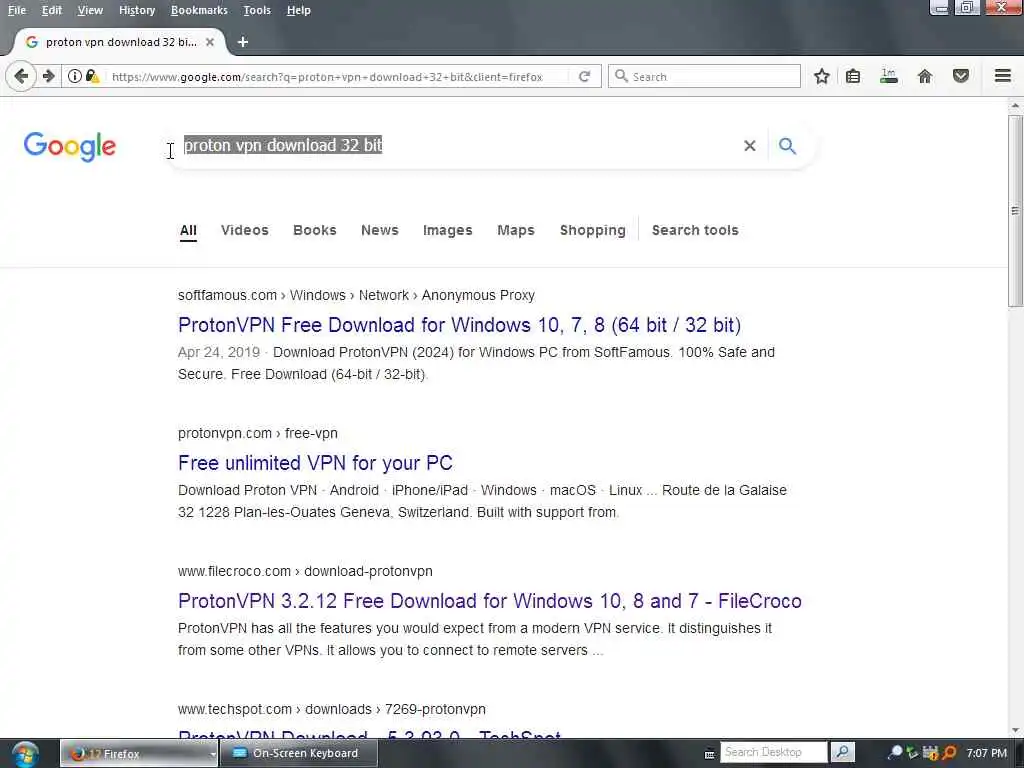Switch to Shopping results
The width and height of the screenshot is (1024, 768).
[593, 231]
